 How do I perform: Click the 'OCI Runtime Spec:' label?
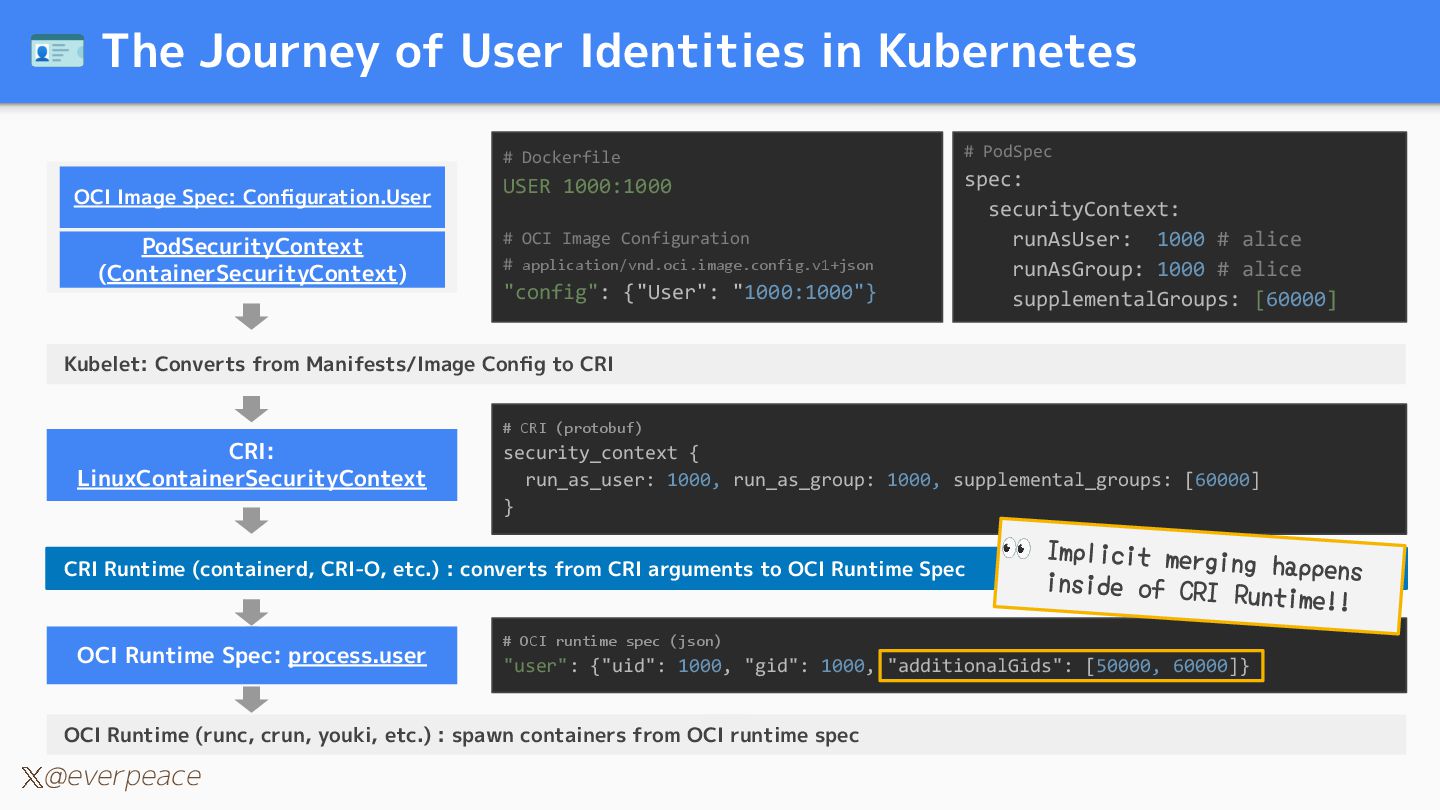point(180,656)
